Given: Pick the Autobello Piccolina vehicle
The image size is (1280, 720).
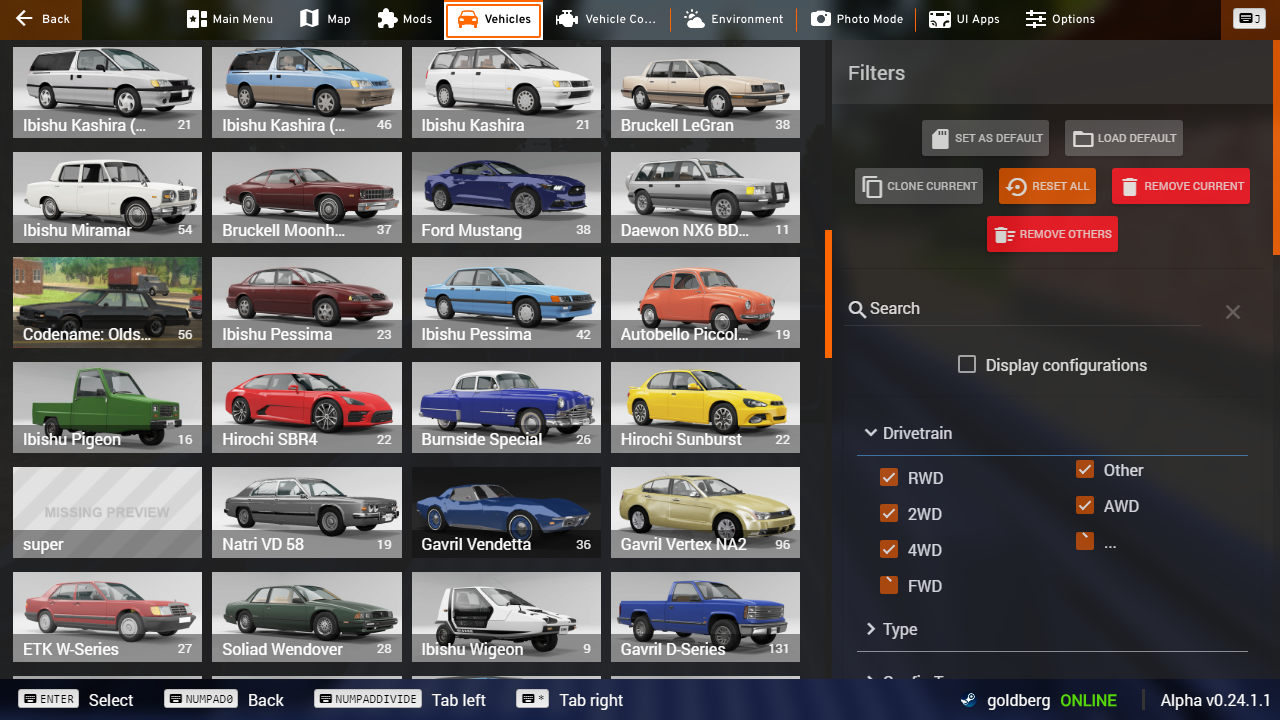Looking at the screenshot, I should coord(705,302).
